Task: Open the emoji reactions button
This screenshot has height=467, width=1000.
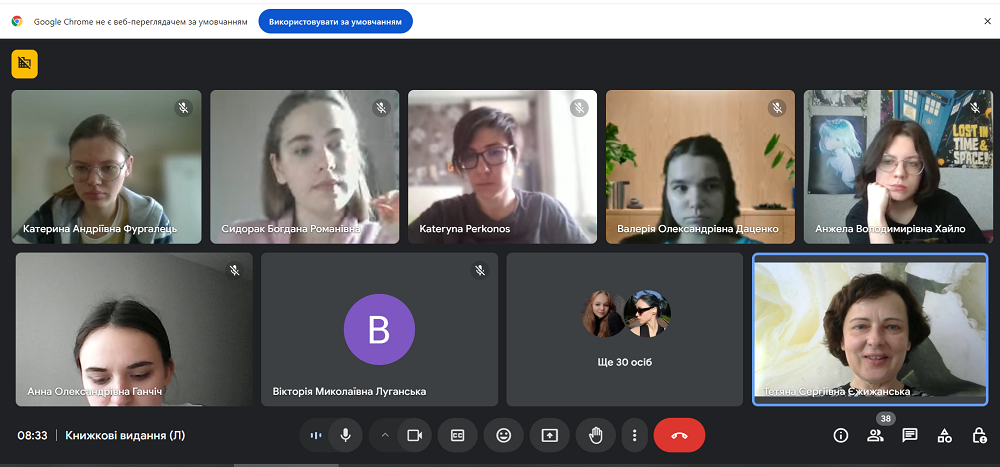Action: click(x=503, y=435)
